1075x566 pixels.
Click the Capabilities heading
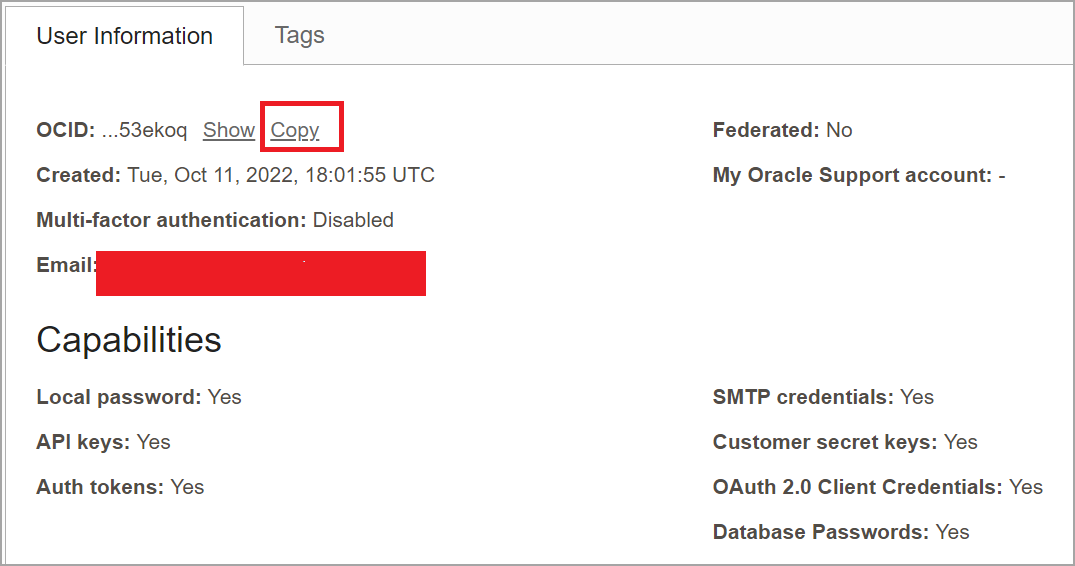click(129, 340)
